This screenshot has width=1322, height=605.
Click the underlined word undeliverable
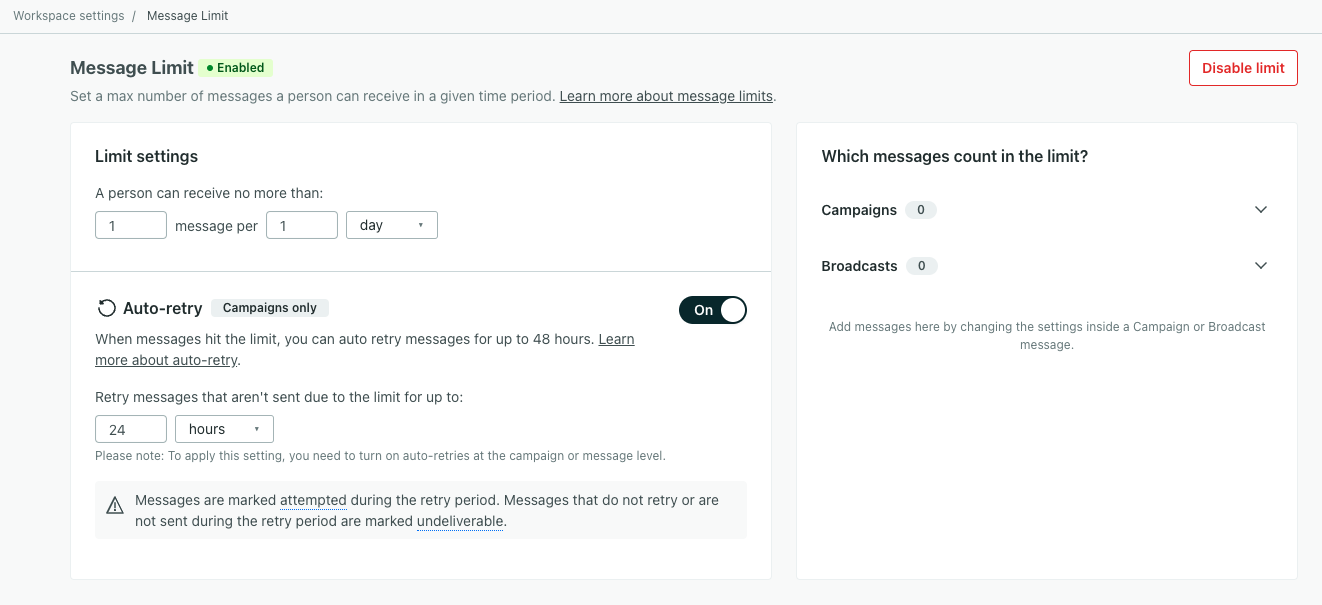[x=460, y=521]
